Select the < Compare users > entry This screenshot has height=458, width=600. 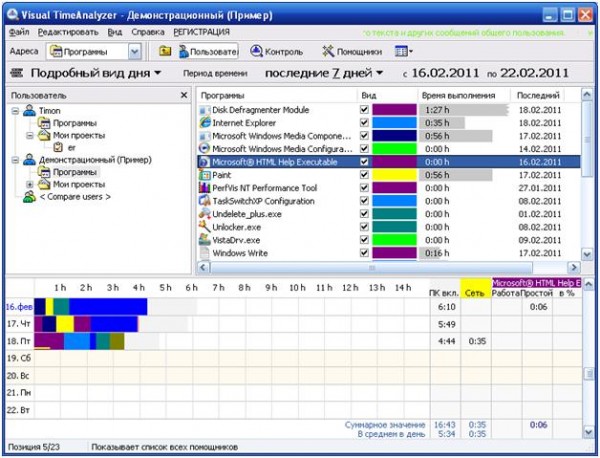75,197
